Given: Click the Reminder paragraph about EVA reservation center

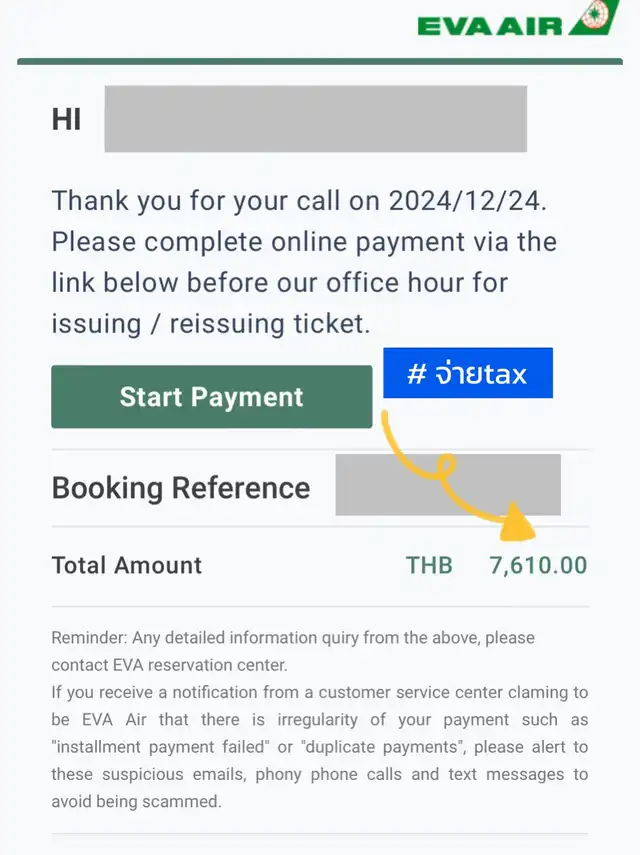Looking at the screenshot, I should 293,650.
